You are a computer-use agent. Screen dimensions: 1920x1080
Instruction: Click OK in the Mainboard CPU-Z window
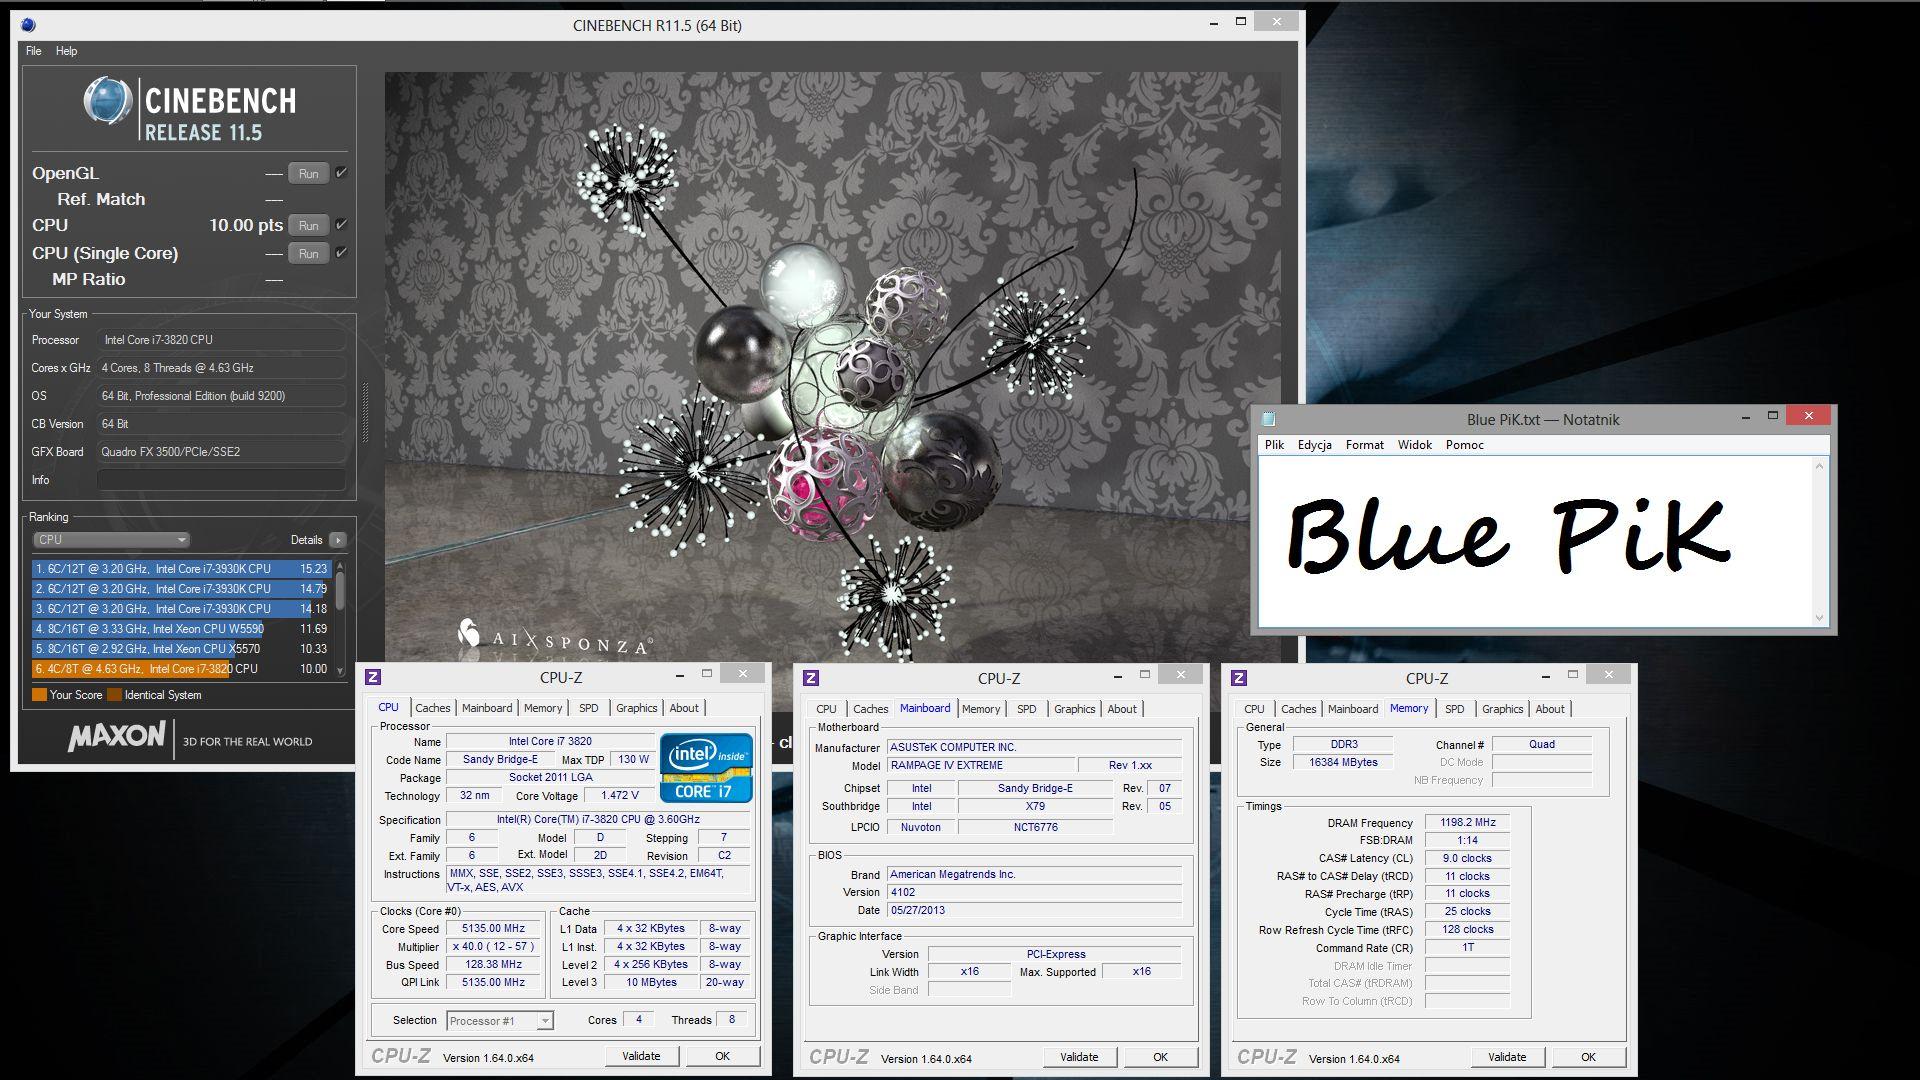coord(1160,1057)
